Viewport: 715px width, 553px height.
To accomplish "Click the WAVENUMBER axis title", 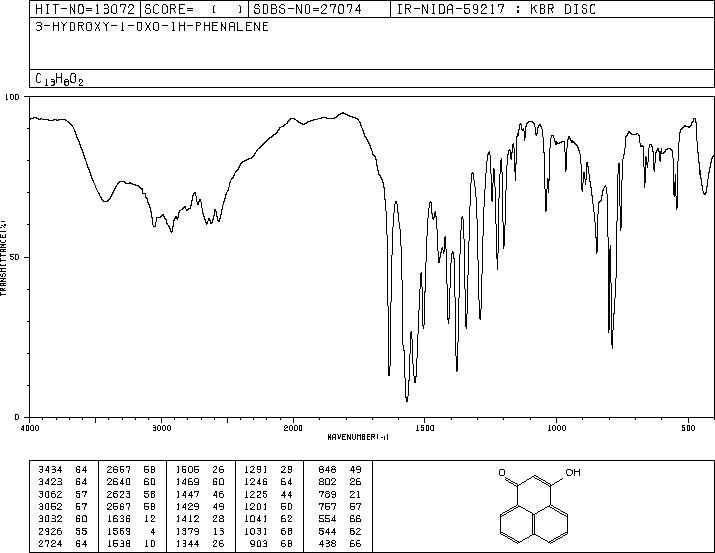I will pos(358,437).
